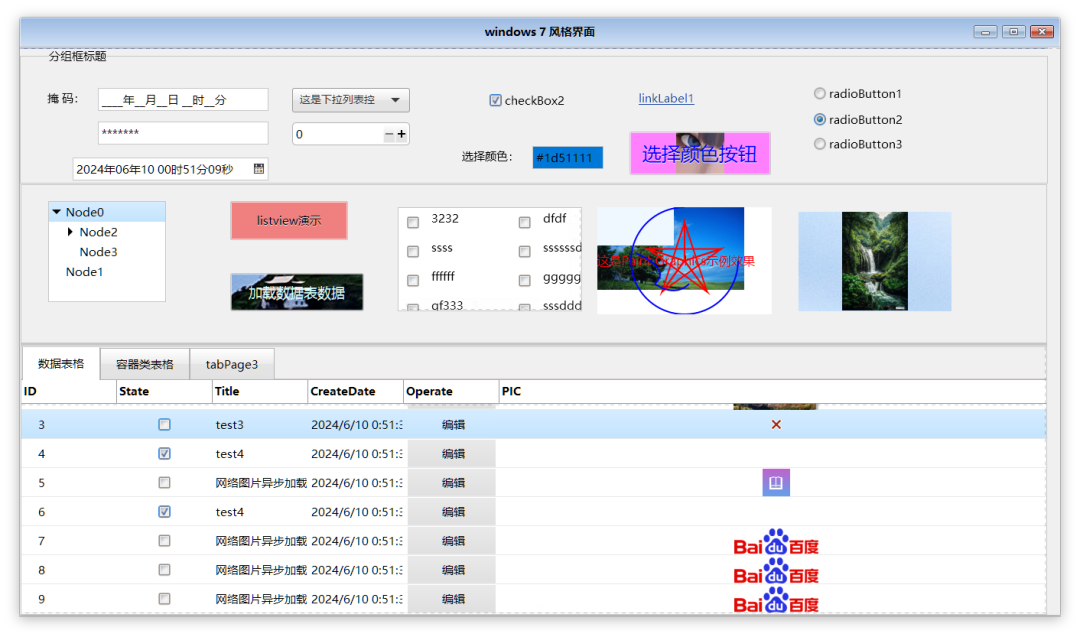Toggle the checkBox2 checkbox

(495, 100)
